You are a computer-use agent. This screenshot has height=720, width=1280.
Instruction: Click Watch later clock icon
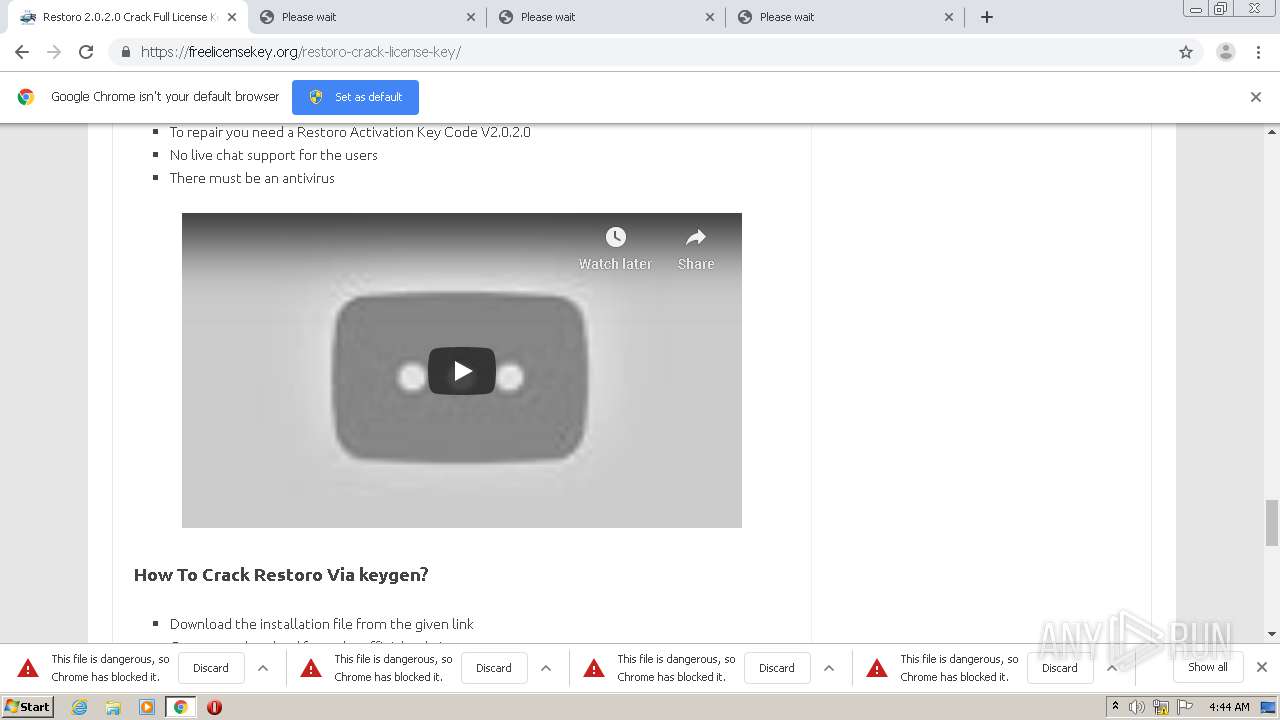[615, 237]
